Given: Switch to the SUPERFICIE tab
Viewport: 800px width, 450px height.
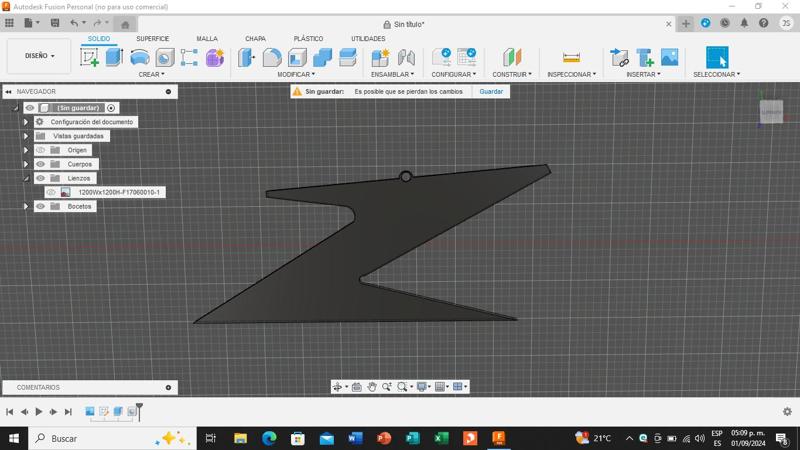Looking at the screenshot, I should 153,39.
